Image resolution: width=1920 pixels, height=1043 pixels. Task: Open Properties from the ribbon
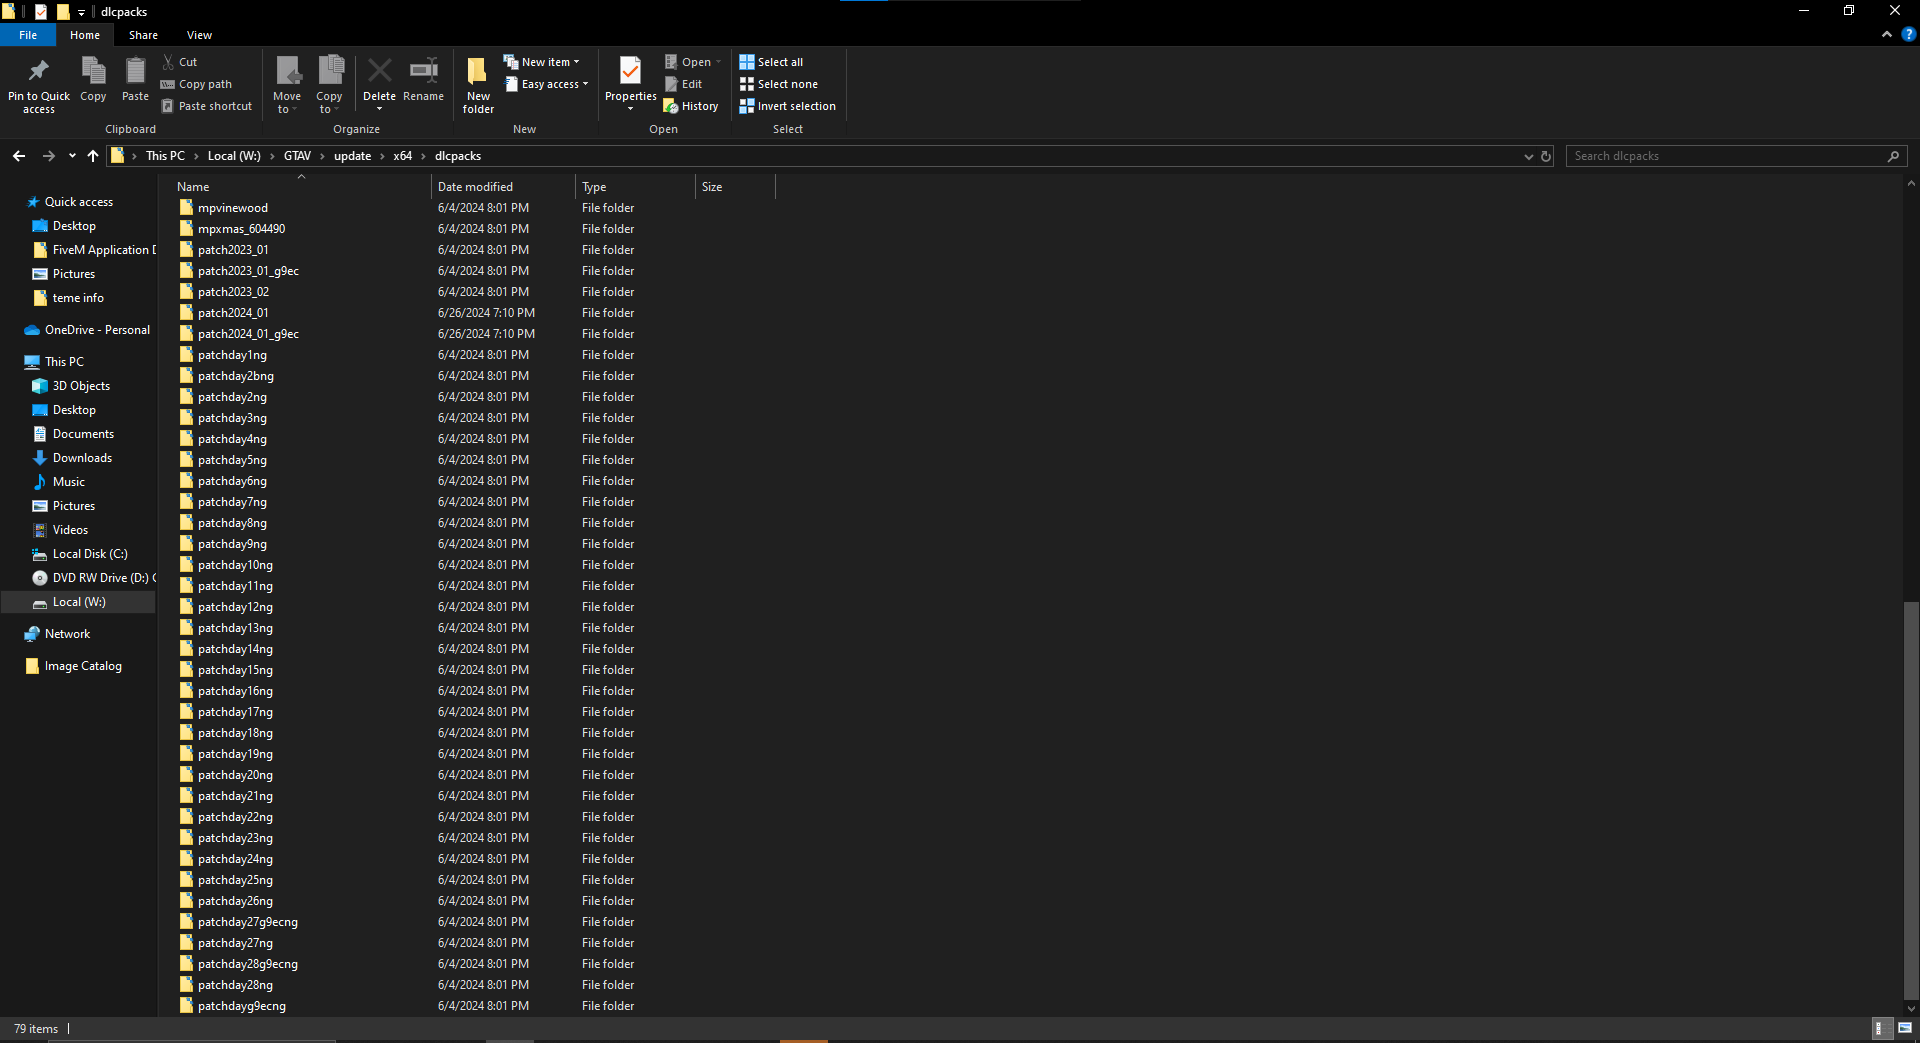click(630, 72)
